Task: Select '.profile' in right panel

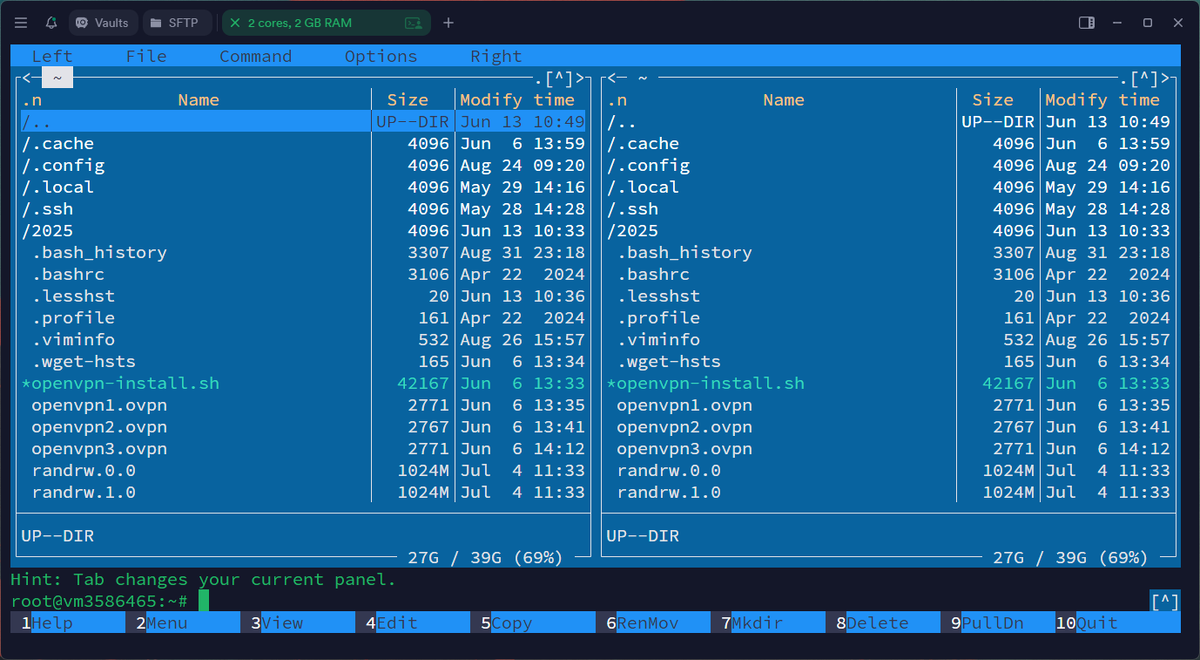Action: pyautogui.click(x=888, y=318)
